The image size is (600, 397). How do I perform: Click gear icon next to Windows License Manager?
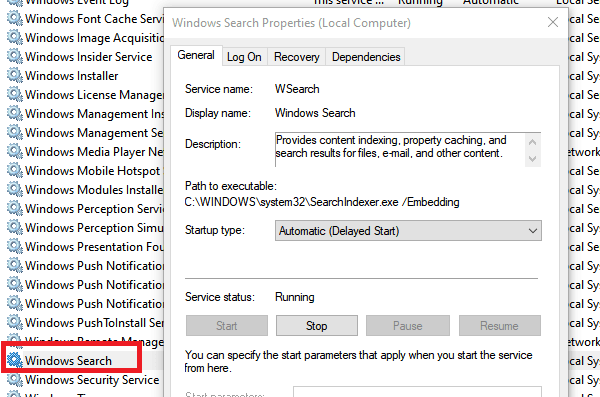pyautogui.click(x=15, y=95)
